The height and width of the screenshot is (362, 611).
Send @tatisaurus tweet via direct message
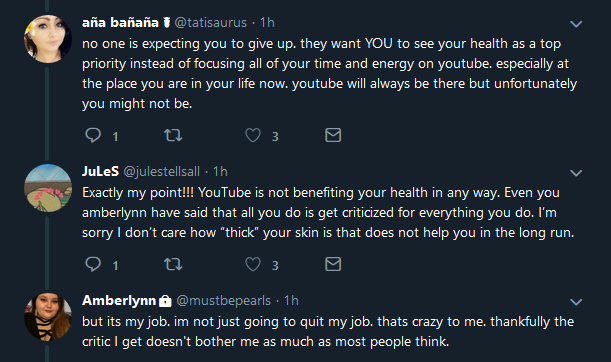tap(333, 135)
